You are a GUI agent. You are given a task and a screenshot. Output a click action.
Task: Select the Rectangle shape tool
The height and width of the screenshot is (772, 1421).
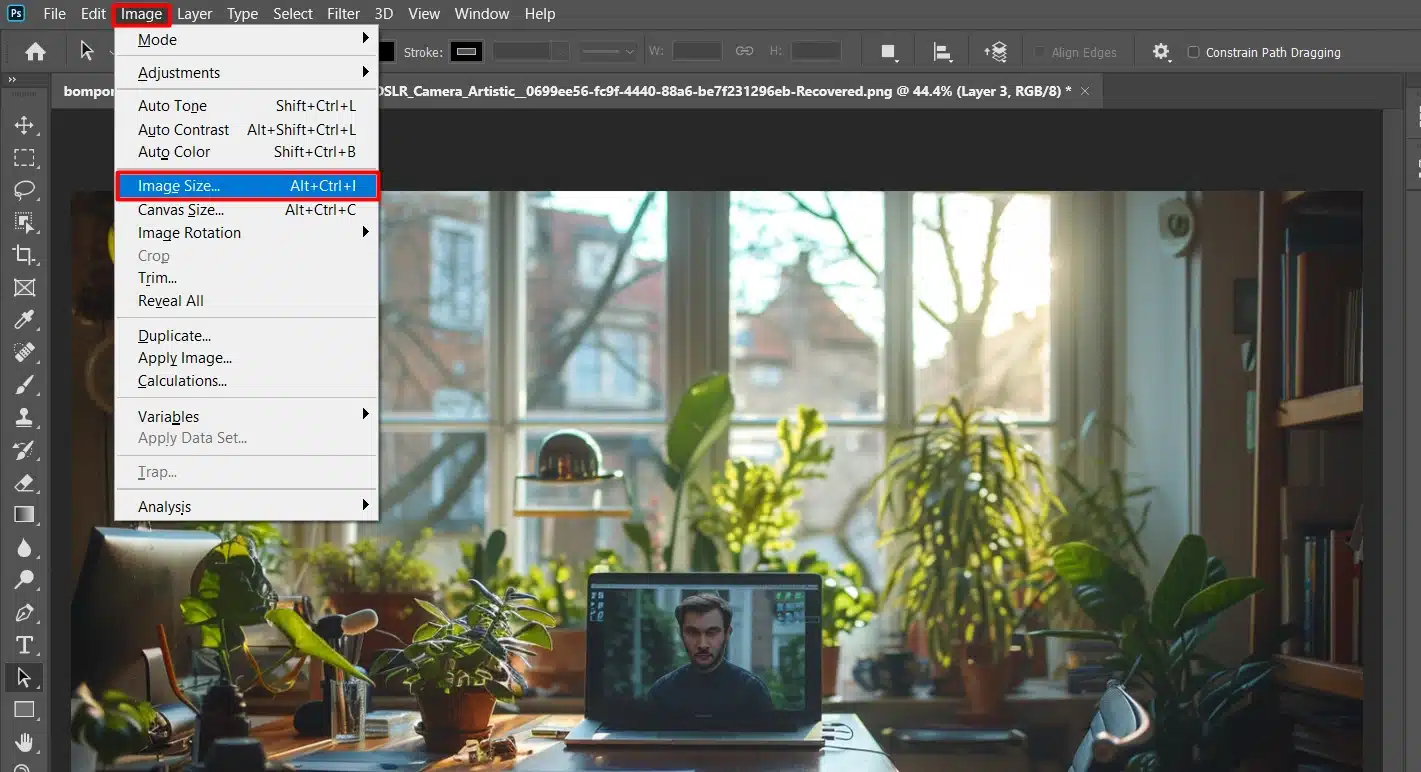[24, 709]
